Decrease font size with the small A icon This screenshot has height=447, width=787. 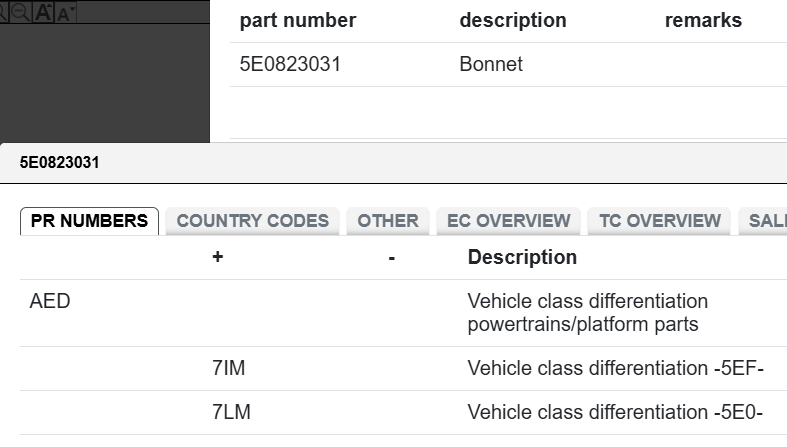(x=66, y=13)
